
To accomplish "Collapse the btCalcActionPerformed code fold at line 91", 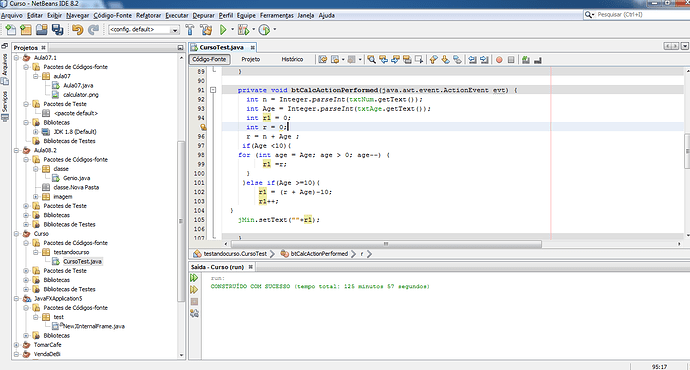I will tap(213, 90).
